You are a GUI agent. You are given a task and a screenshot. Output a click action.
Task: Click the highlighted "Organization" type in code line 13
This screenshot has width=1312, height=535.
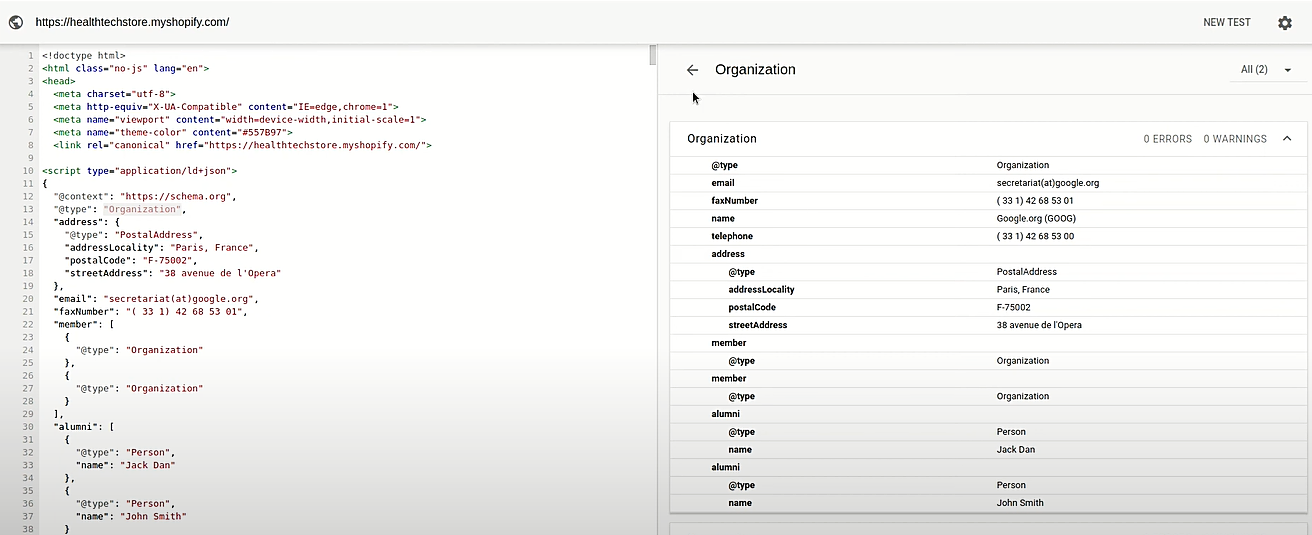pyautogui.click(x=142, y=209)
